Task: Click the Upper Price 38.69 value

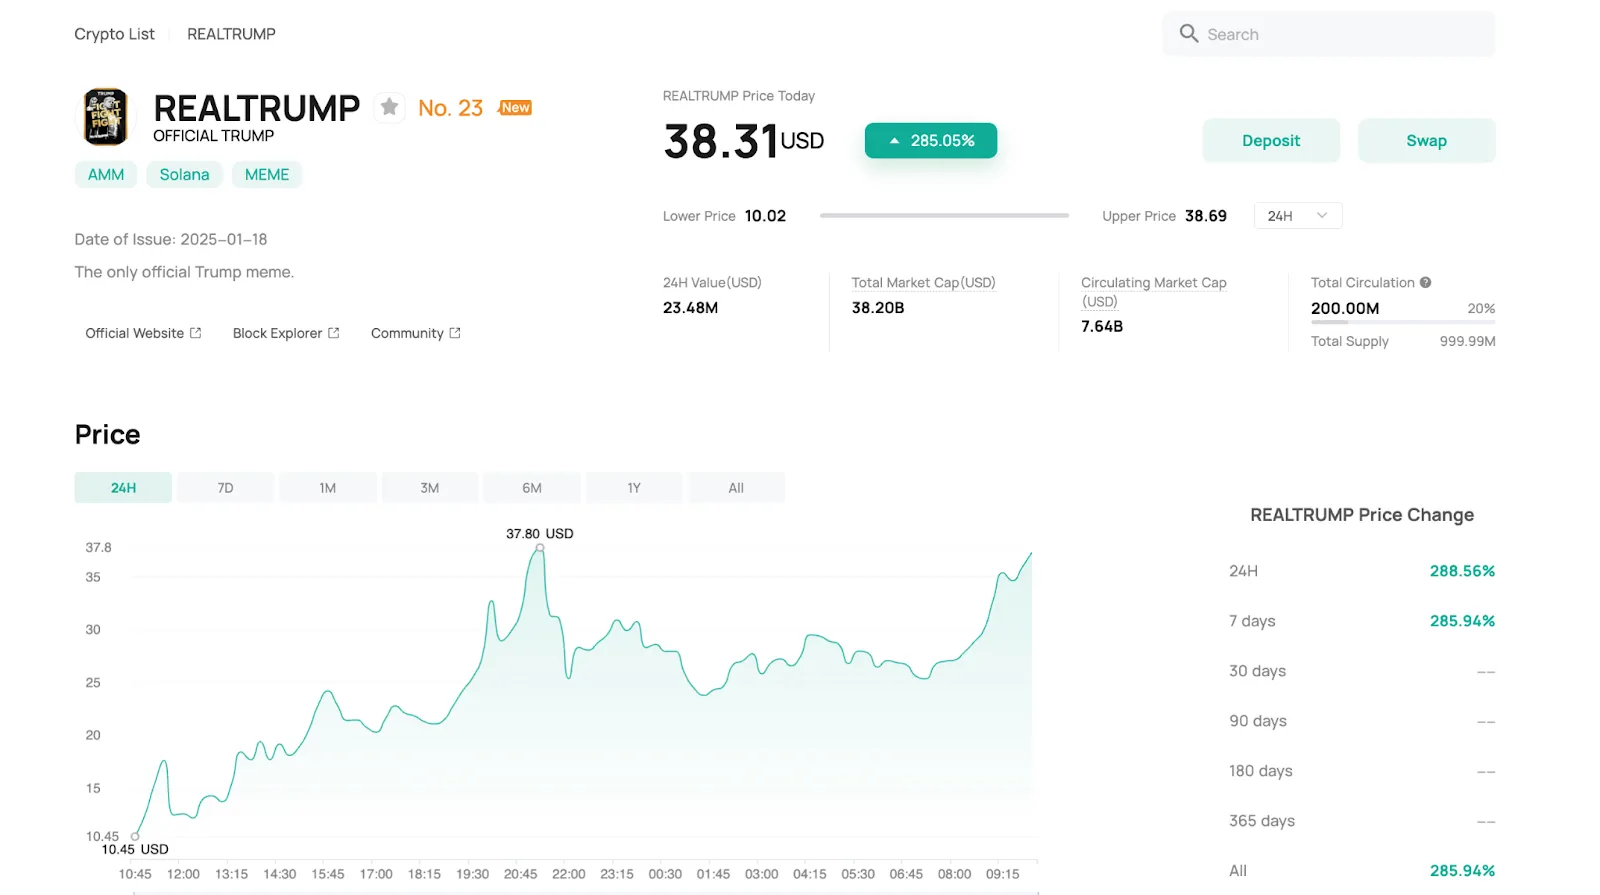Action: 1206,216
